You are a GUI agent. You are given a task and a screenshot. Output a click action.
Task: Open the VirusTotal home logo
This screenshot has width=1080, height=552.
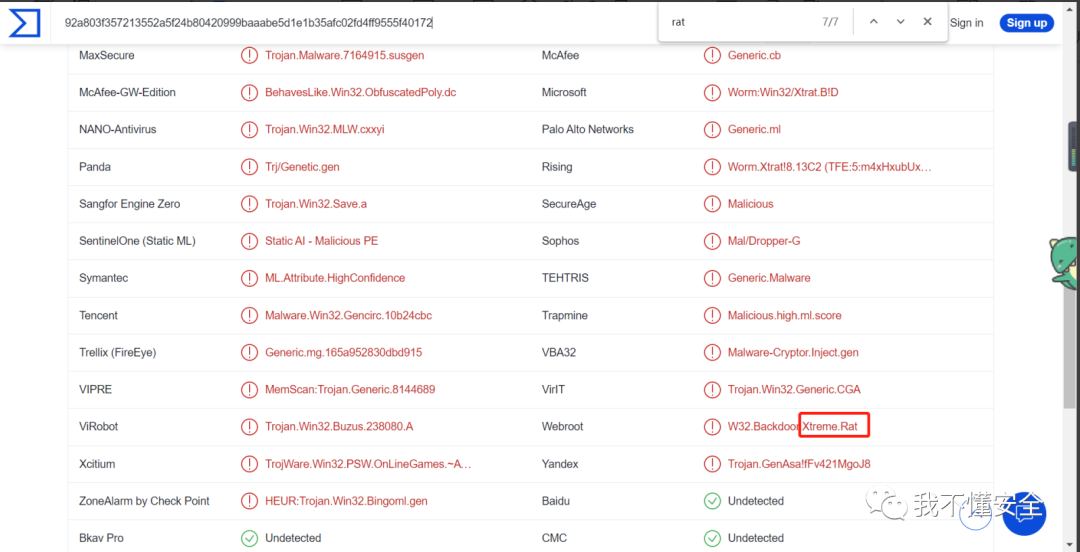[x=24, y=23]
